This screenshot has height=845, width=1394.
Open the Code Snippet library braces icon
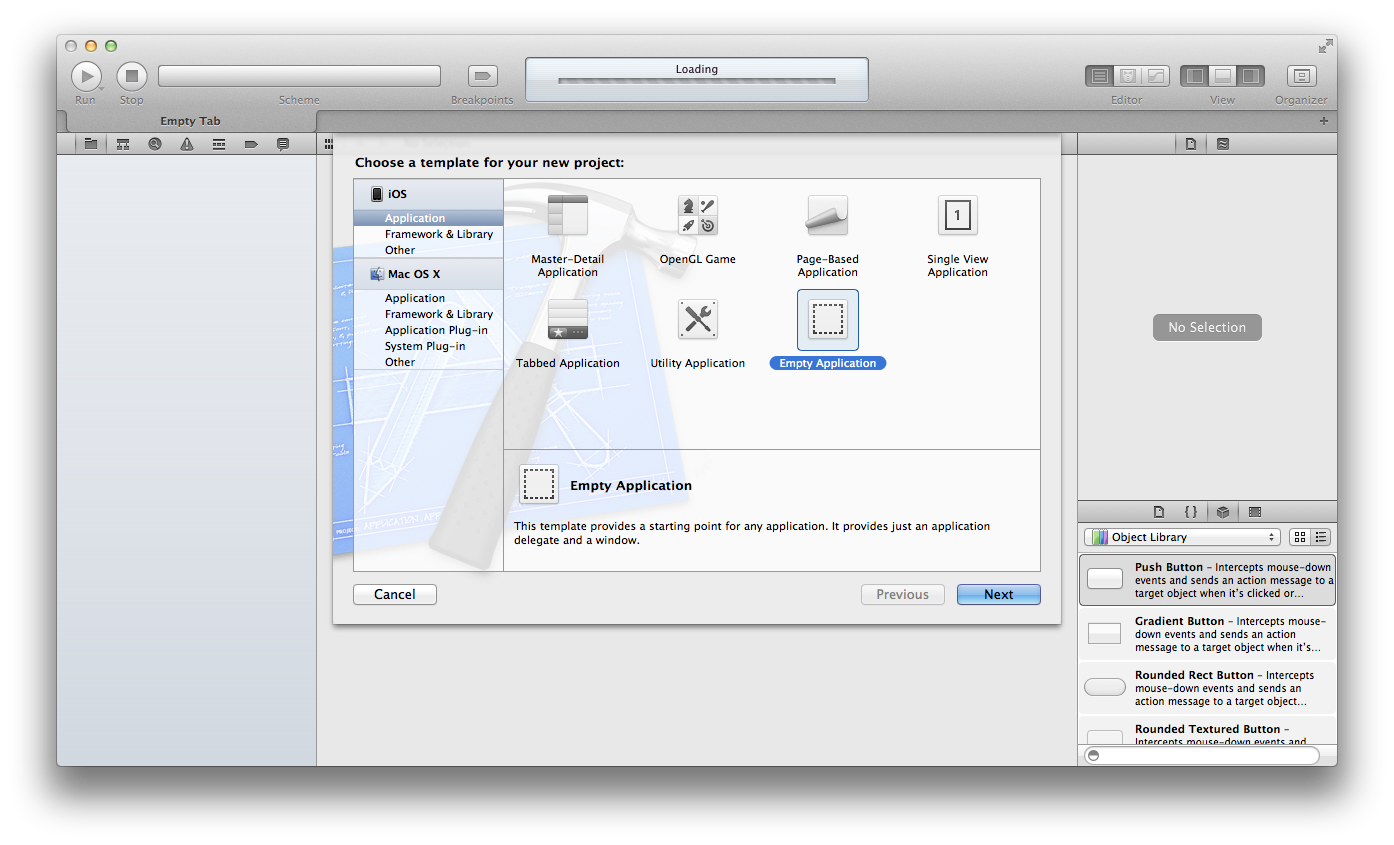point(1191,511)
